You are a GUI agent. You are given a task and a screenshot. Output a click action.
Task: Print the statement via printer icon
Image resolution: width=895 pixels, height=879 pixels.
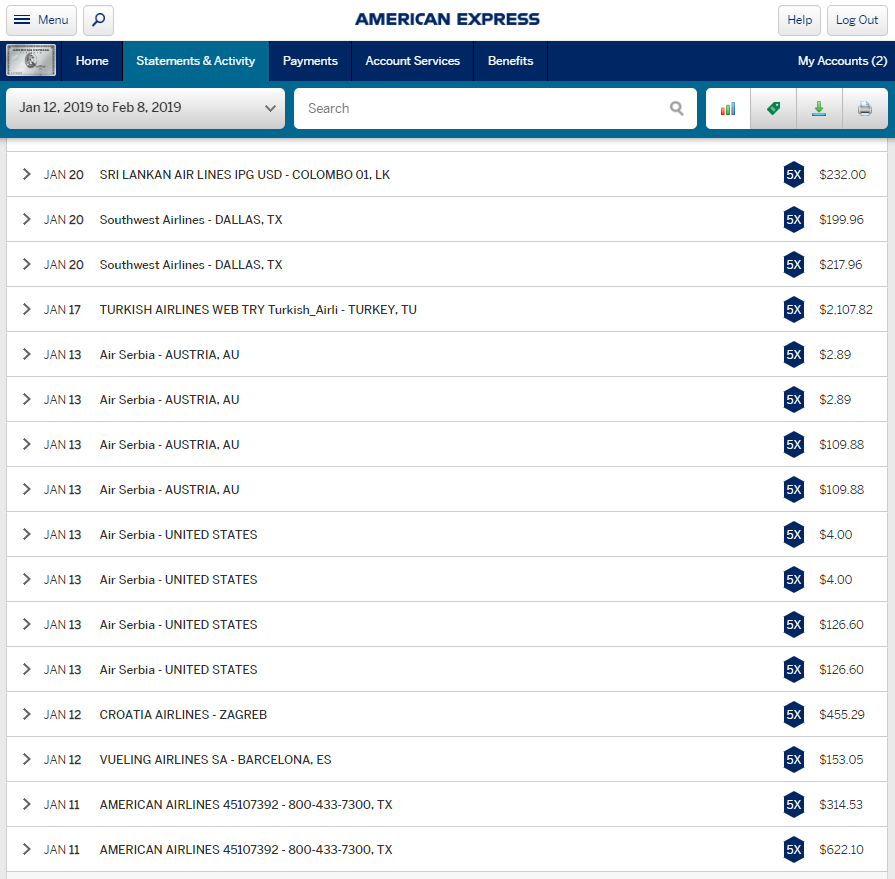pos(865,108)
